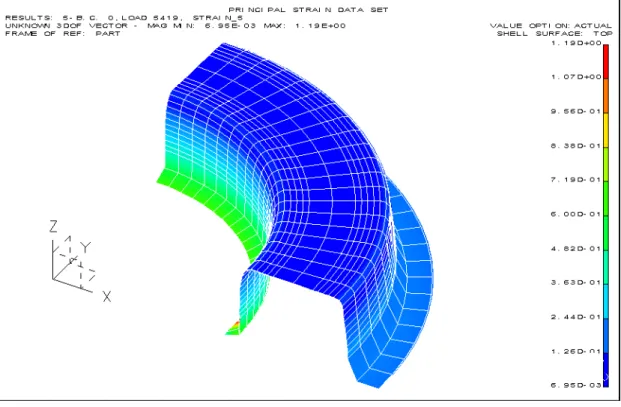The width and height of the screenshot is (621, 407).
Task: Click legend minimum value 6.95D-03
Action: [576, 385]
